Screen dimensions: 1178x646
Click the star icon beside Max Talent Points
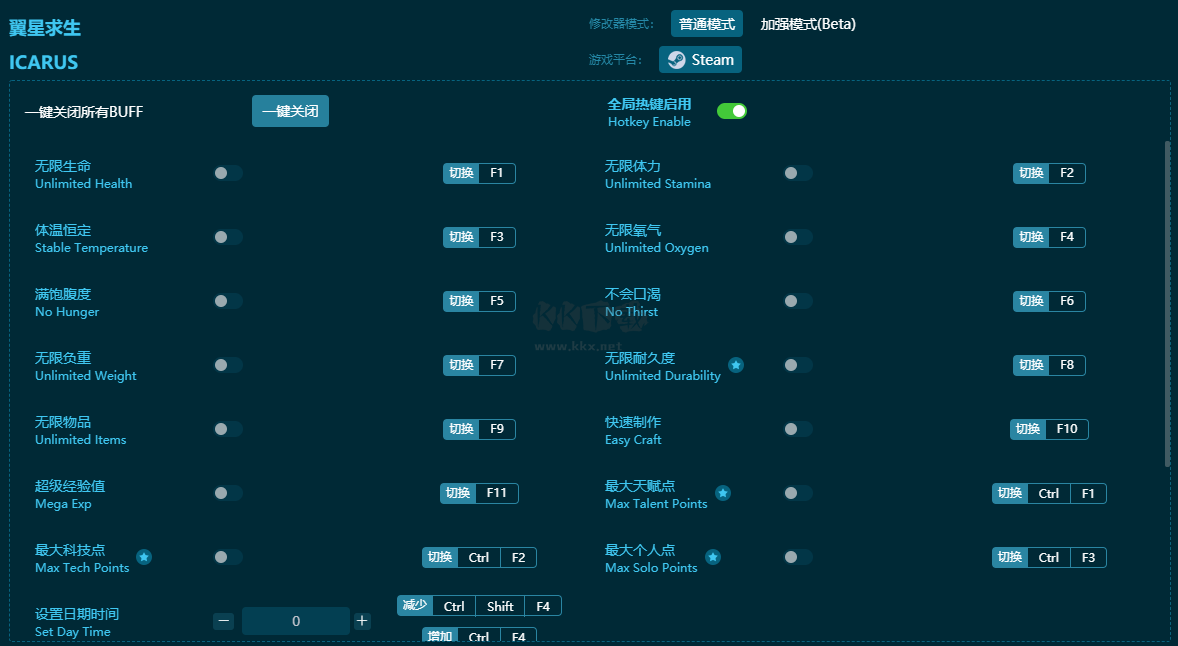coord(723,493)
